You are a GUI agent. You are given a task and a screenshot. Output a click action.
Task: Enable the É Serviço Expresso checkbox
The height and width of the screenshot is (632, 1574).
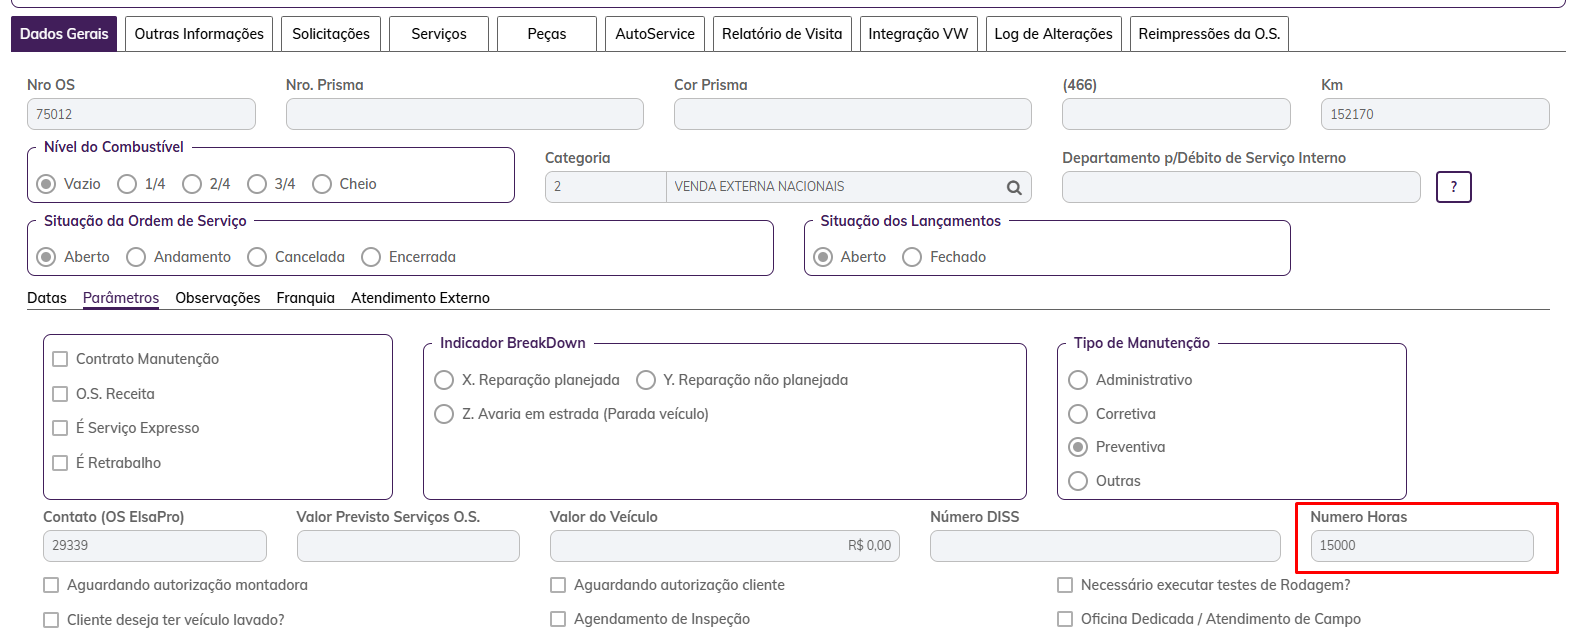click(x=60, y=428)
